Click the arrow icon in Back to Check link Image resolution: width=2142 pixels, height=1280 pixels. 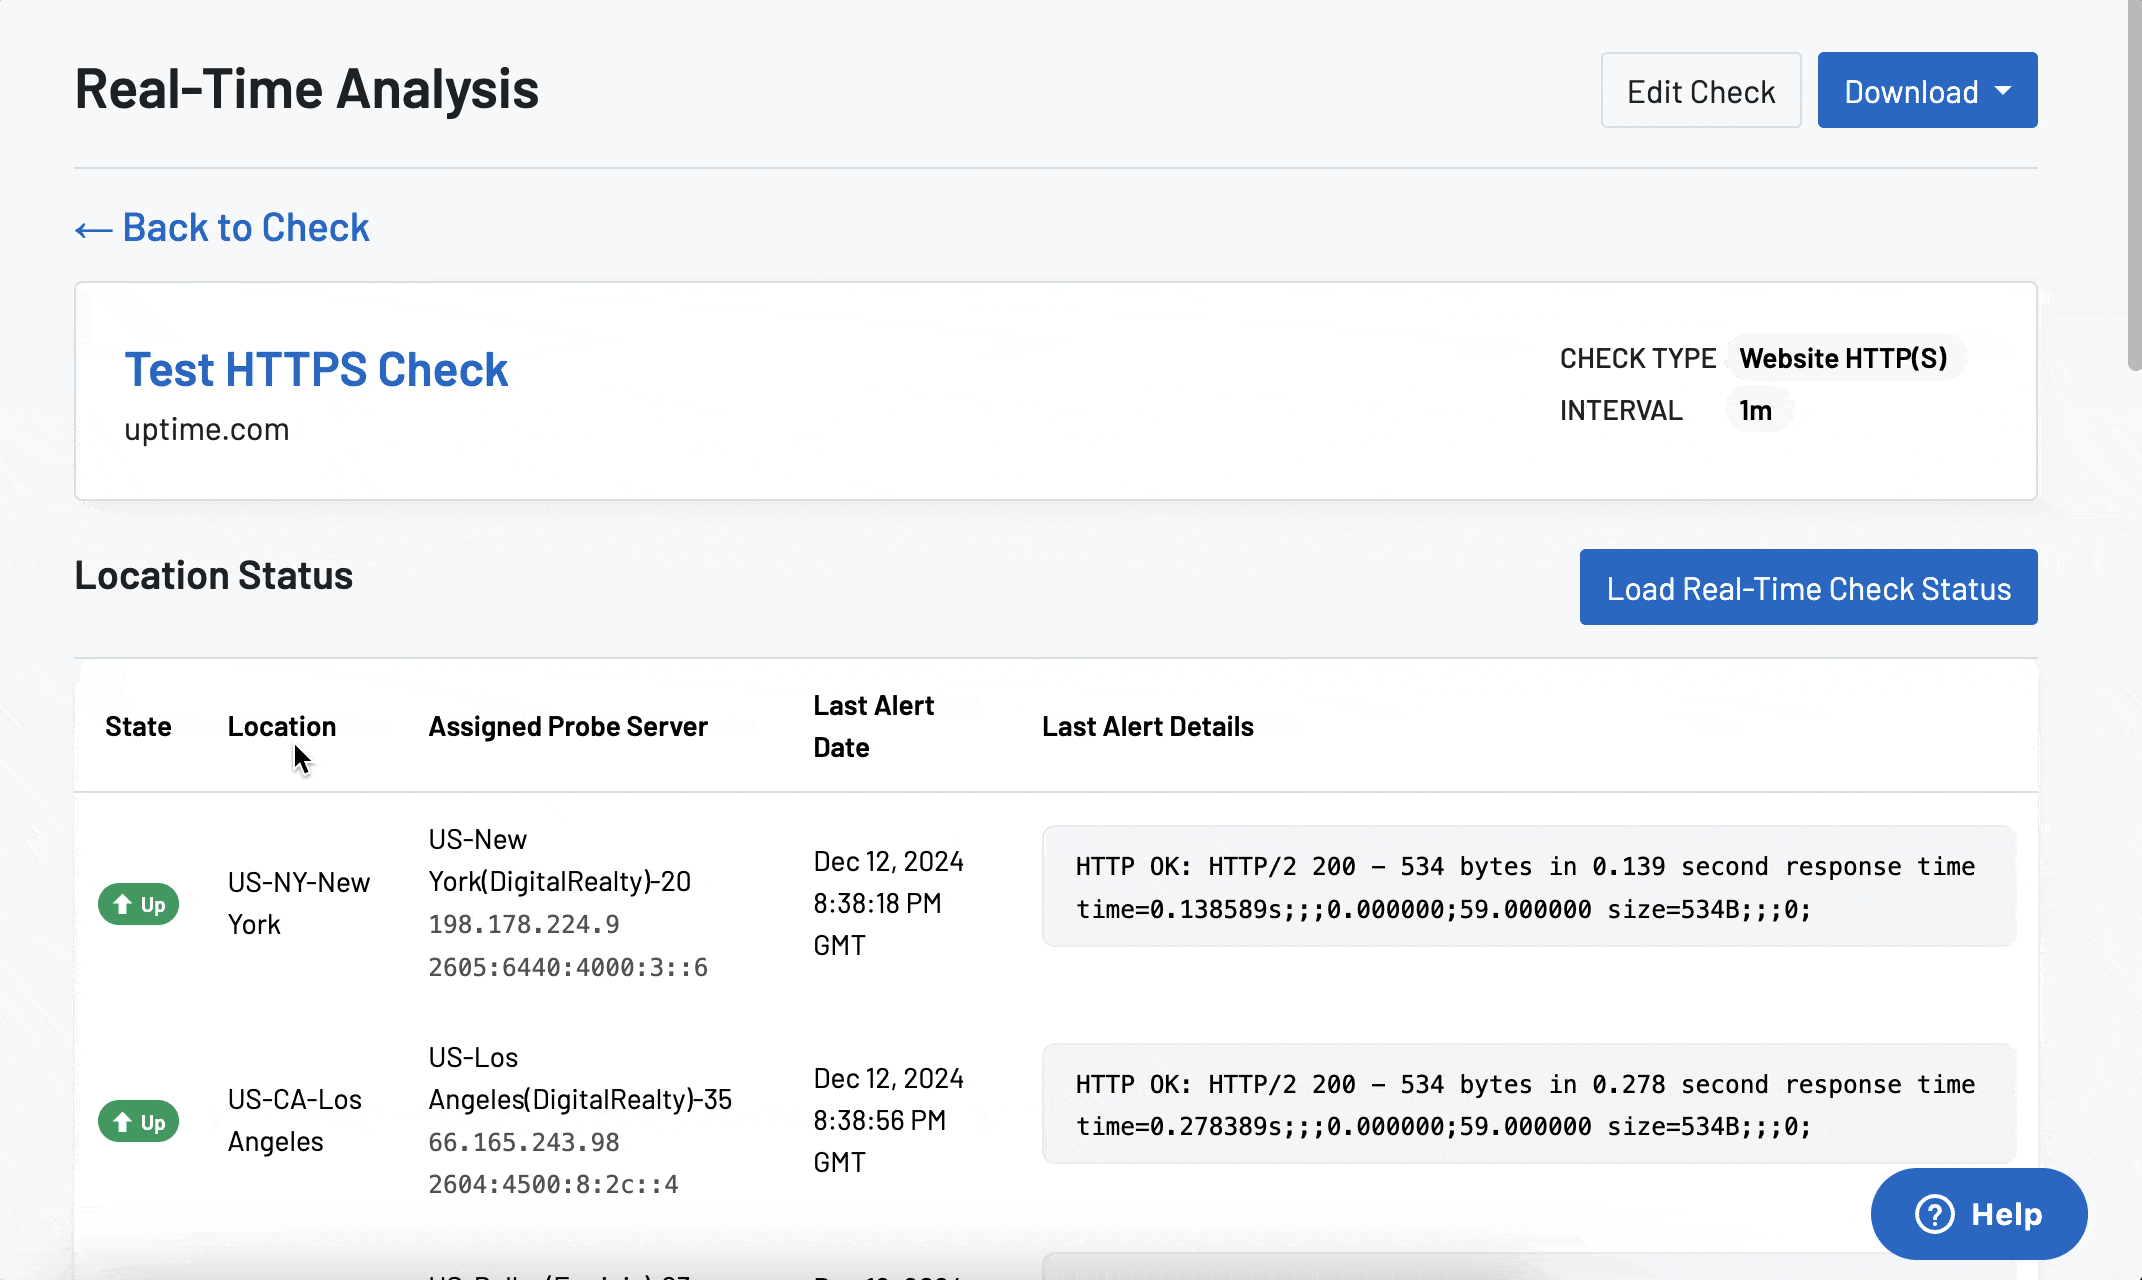pyautogui.click(x=91, y=227)
